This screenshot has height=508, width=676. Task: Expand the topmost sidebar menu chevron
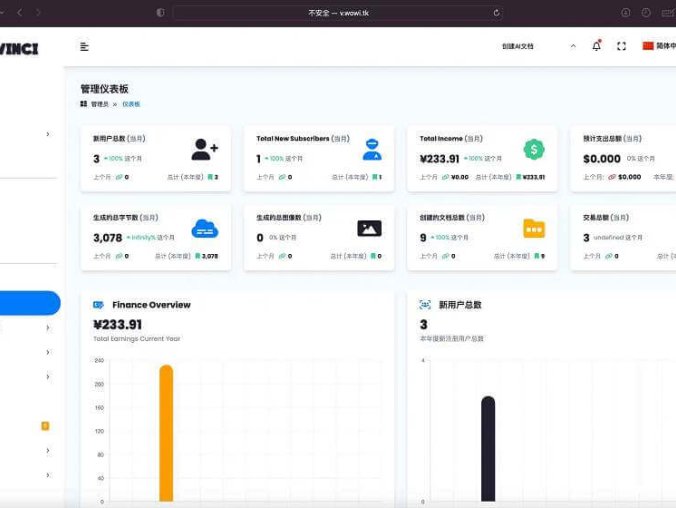pyautogui.click(x=47, y=134)
